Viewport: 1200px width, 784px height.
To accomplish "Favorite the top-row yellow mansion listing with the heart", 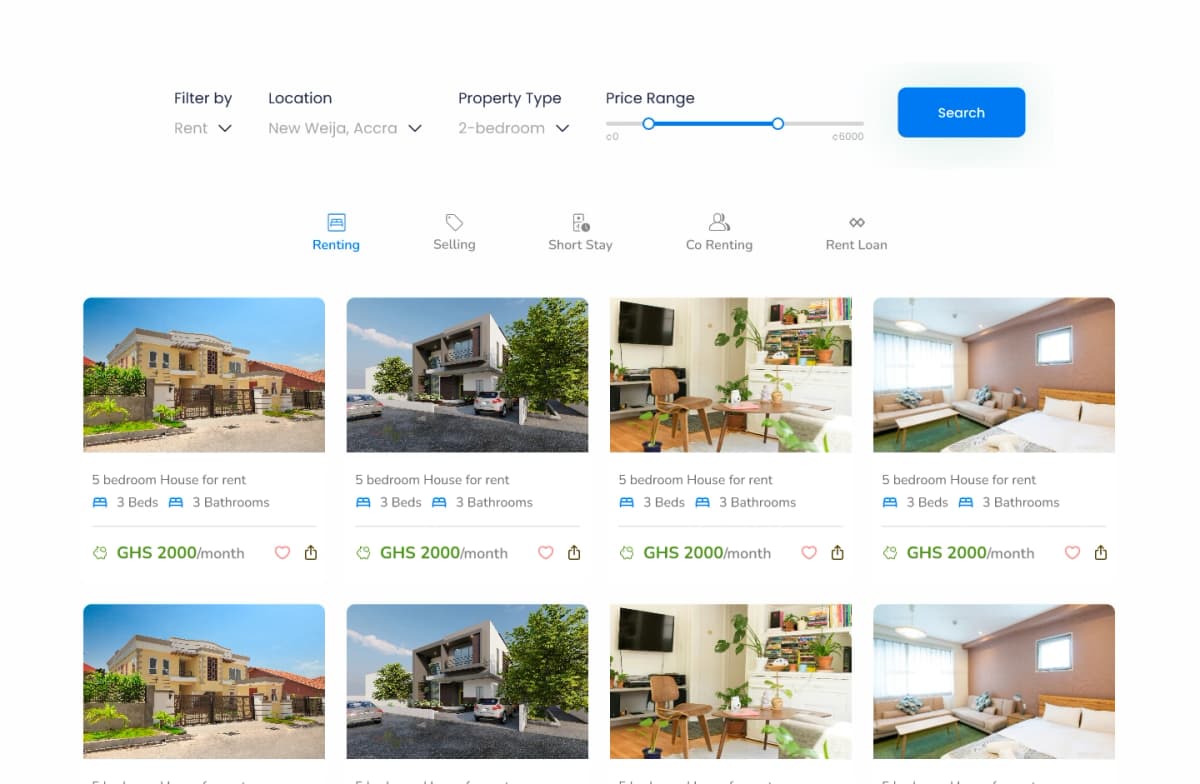I will (282, 552).
